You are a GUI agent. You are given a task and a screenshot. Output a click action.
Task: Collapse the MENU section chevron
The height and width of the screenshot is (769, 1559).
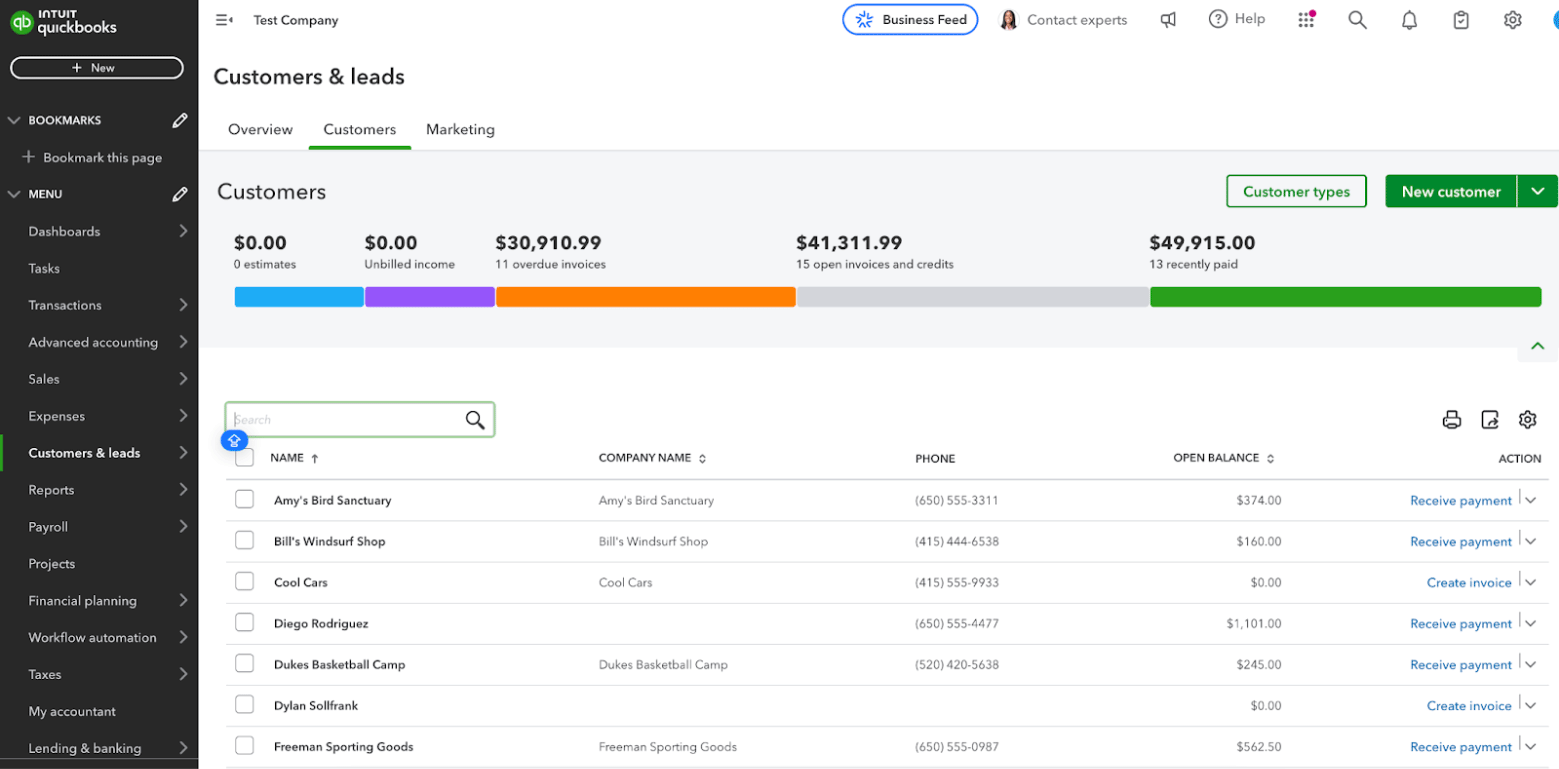(x=14, y=194)
